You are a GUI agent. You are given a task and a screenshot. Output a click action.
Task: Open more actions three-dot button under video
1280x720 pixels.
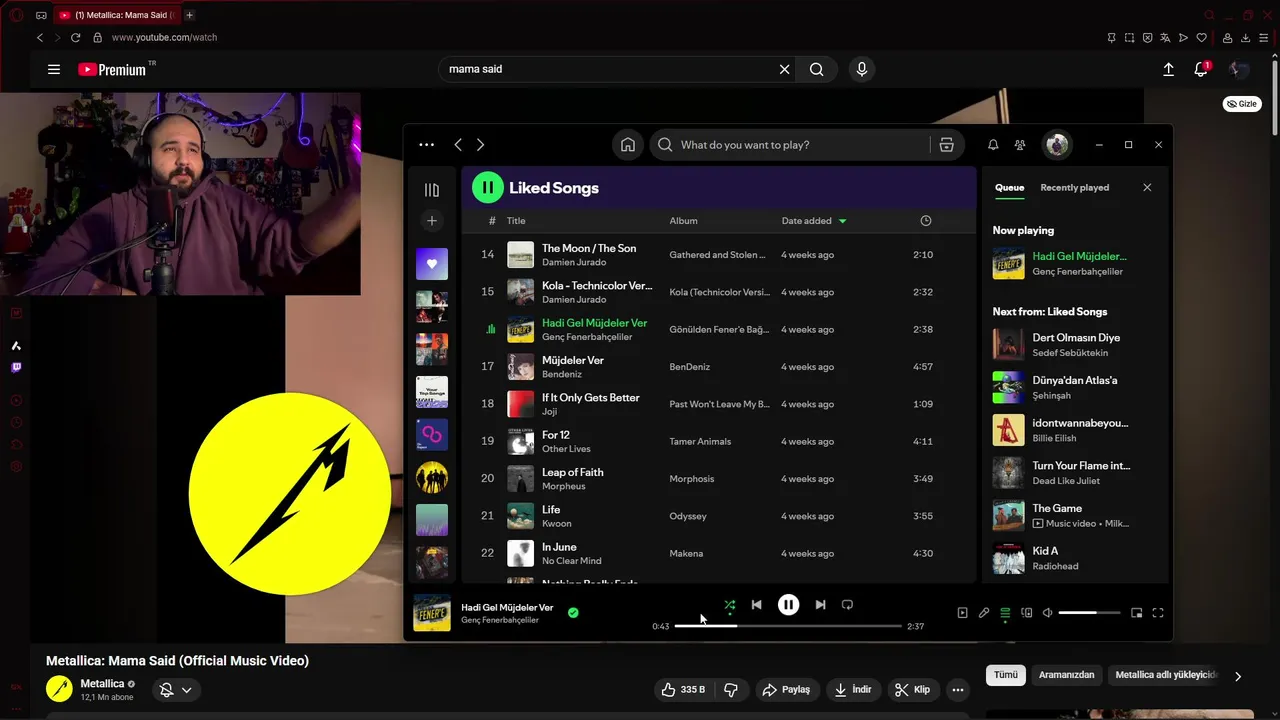coord(958,690)
